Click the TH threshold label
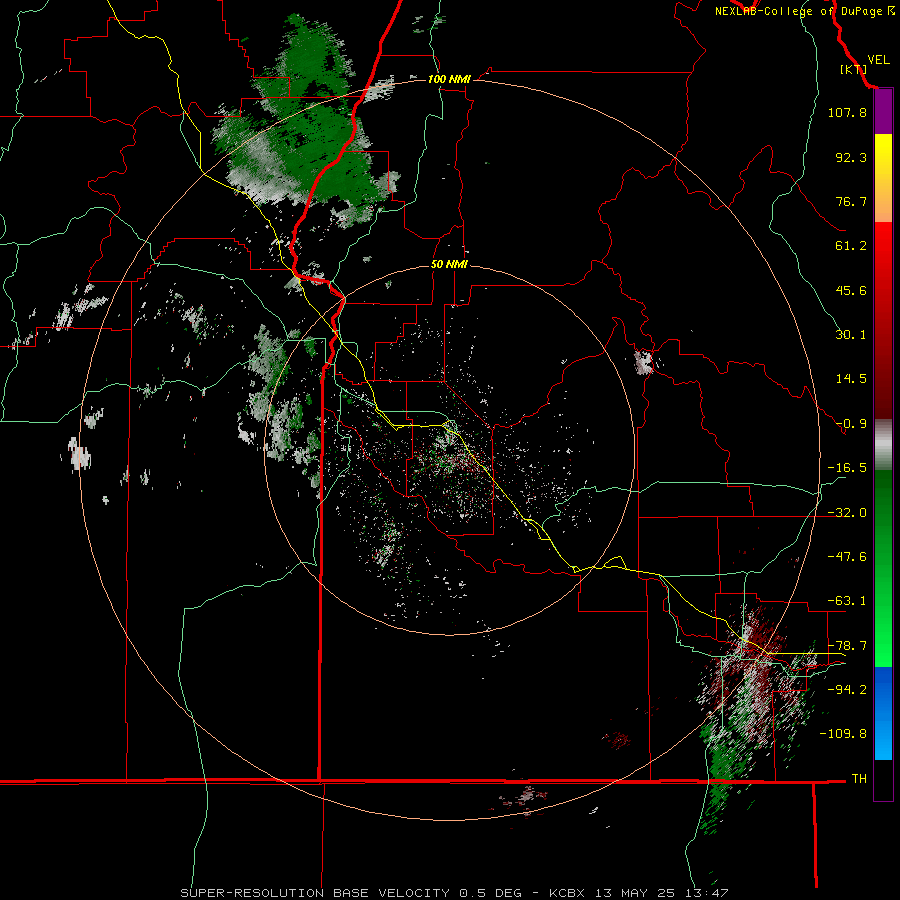This screenshot has width=900, height=900. (x=859, y=779)
